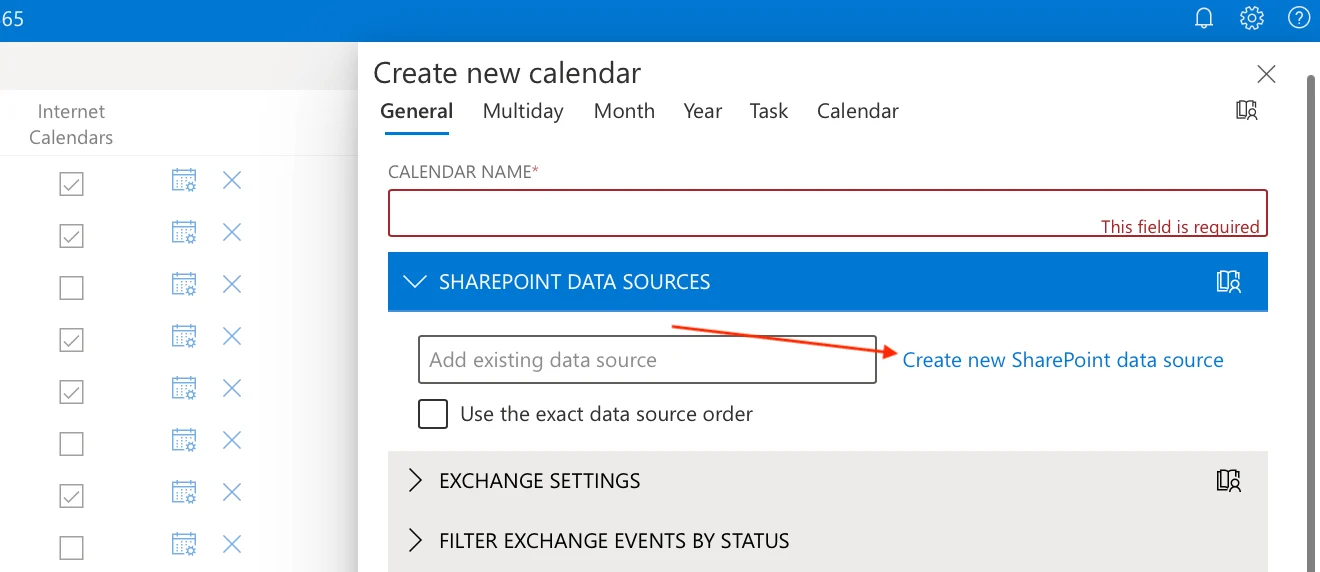Close the Create new calendar panel
The height and width of the screenshot is (572, 1320).
[1266, 74]
